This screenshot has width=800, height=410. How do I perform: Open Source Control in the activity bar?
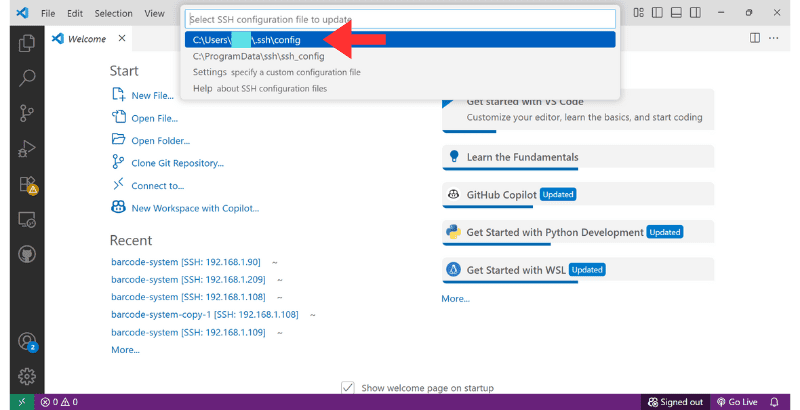point(27,113)
